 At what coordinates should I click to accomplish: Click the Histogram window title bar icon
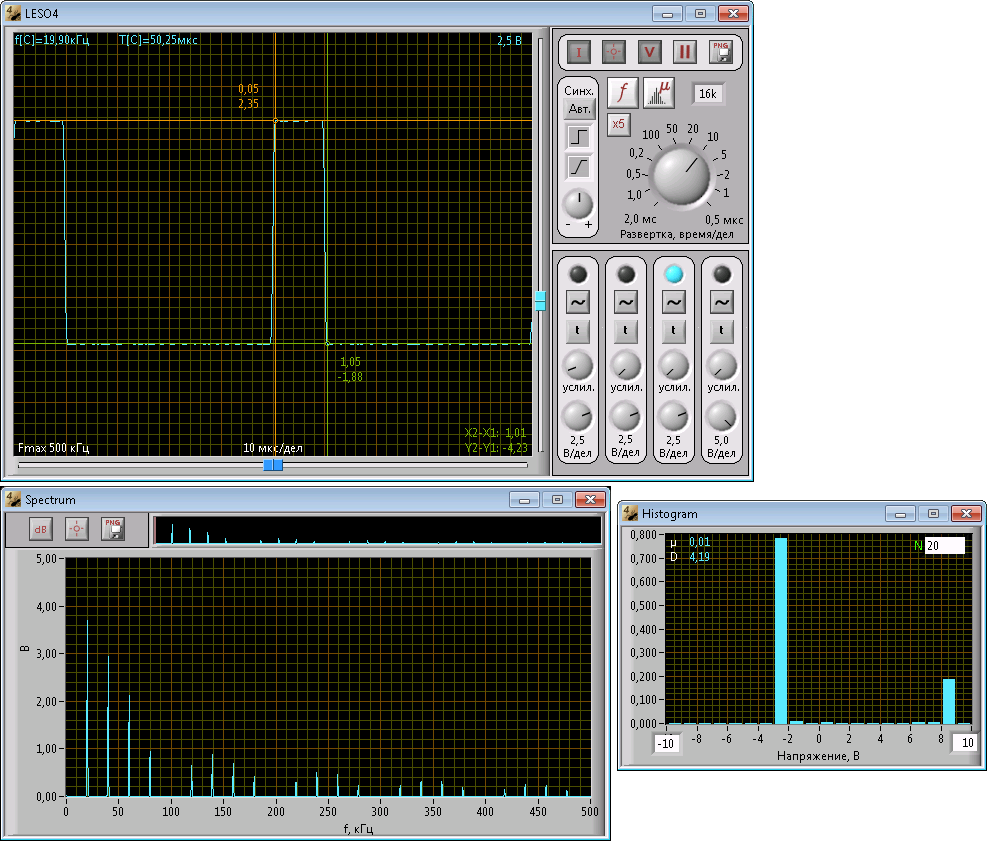click(x=630, y=514)
